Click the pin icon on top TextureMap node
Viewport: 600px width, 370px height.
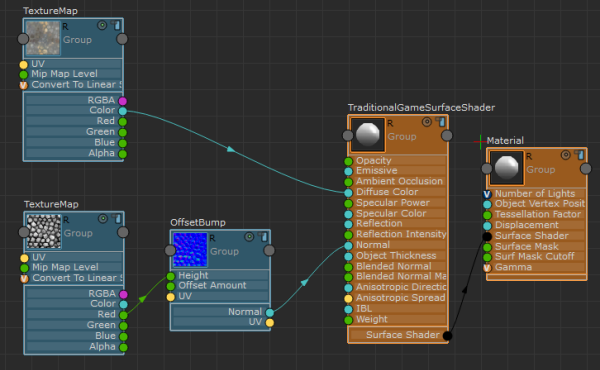click(x=116, y=26)
